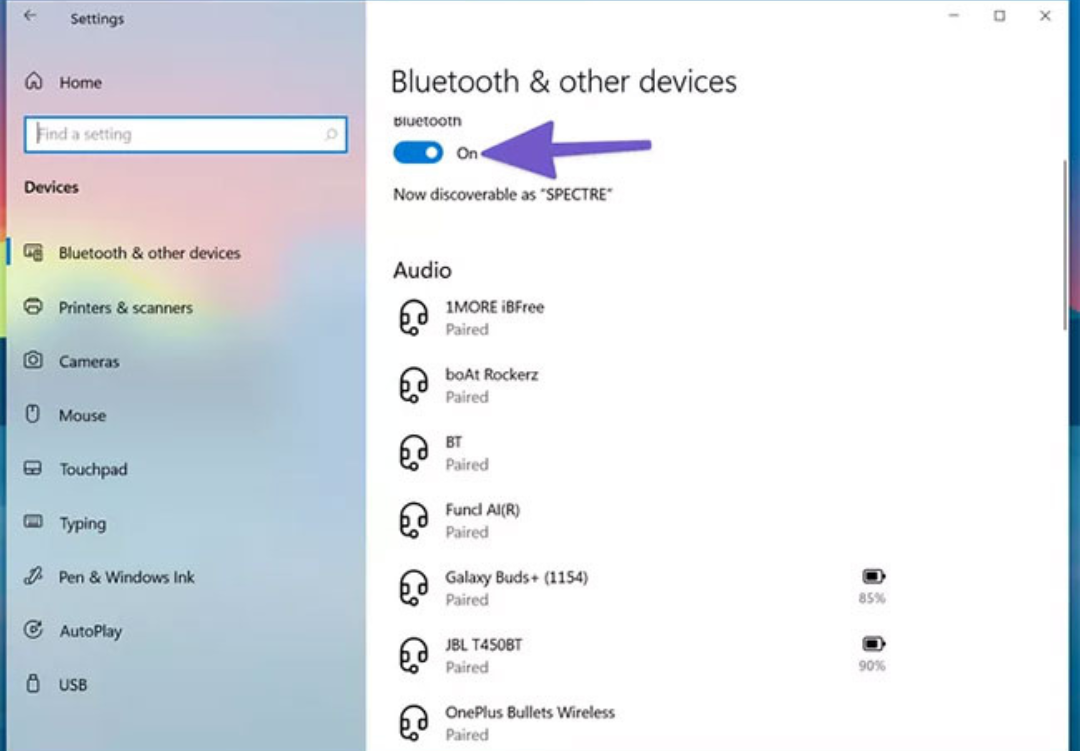Click the printer icon in sidebar
This screenshot has width=1080, height=751.
click(33, 306)
